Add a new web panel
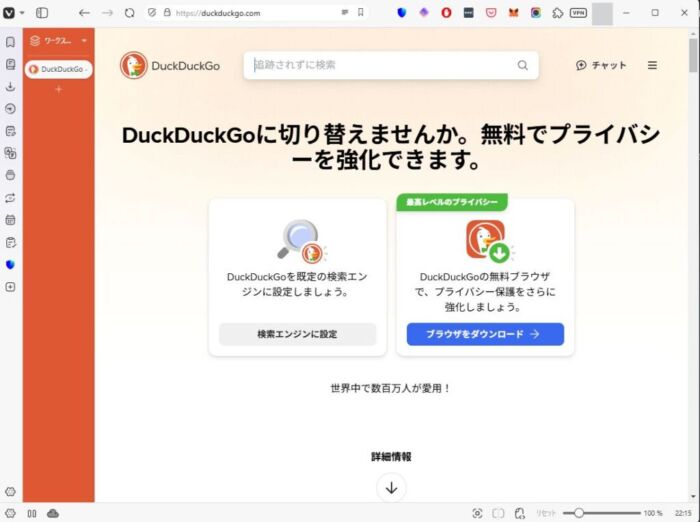The height and width of the screenshot is (522, 700). (x=10, y=287)
